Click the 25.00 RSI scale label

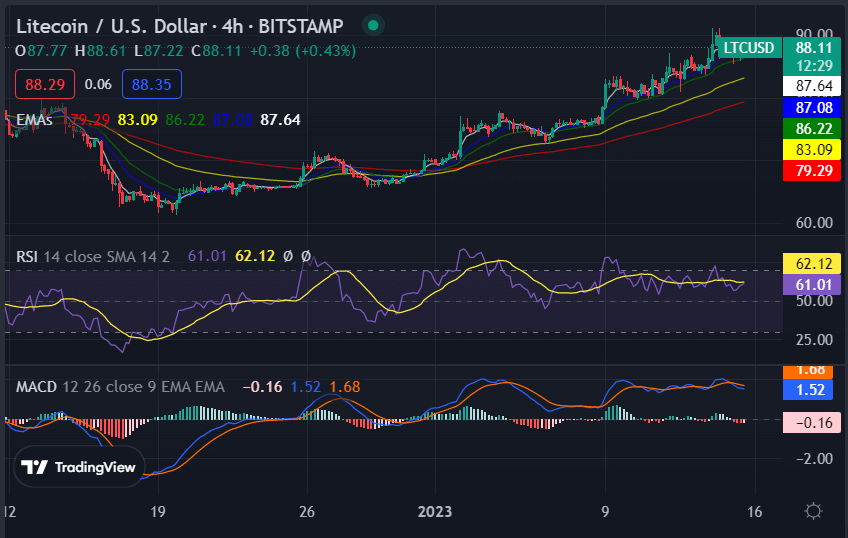[814, 340]
